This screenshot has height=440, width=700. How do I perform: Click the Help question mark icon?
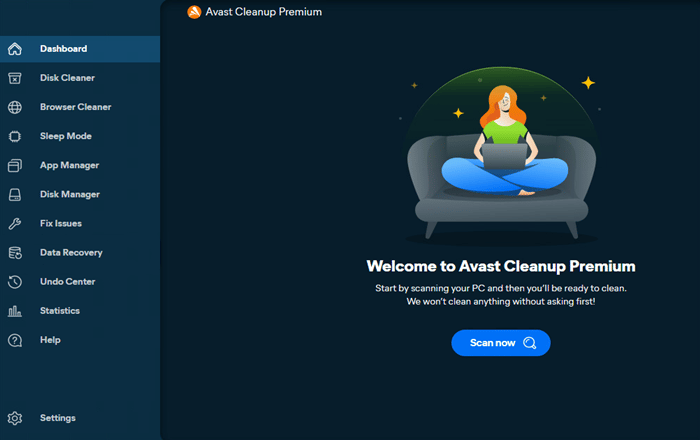(15, 340)
